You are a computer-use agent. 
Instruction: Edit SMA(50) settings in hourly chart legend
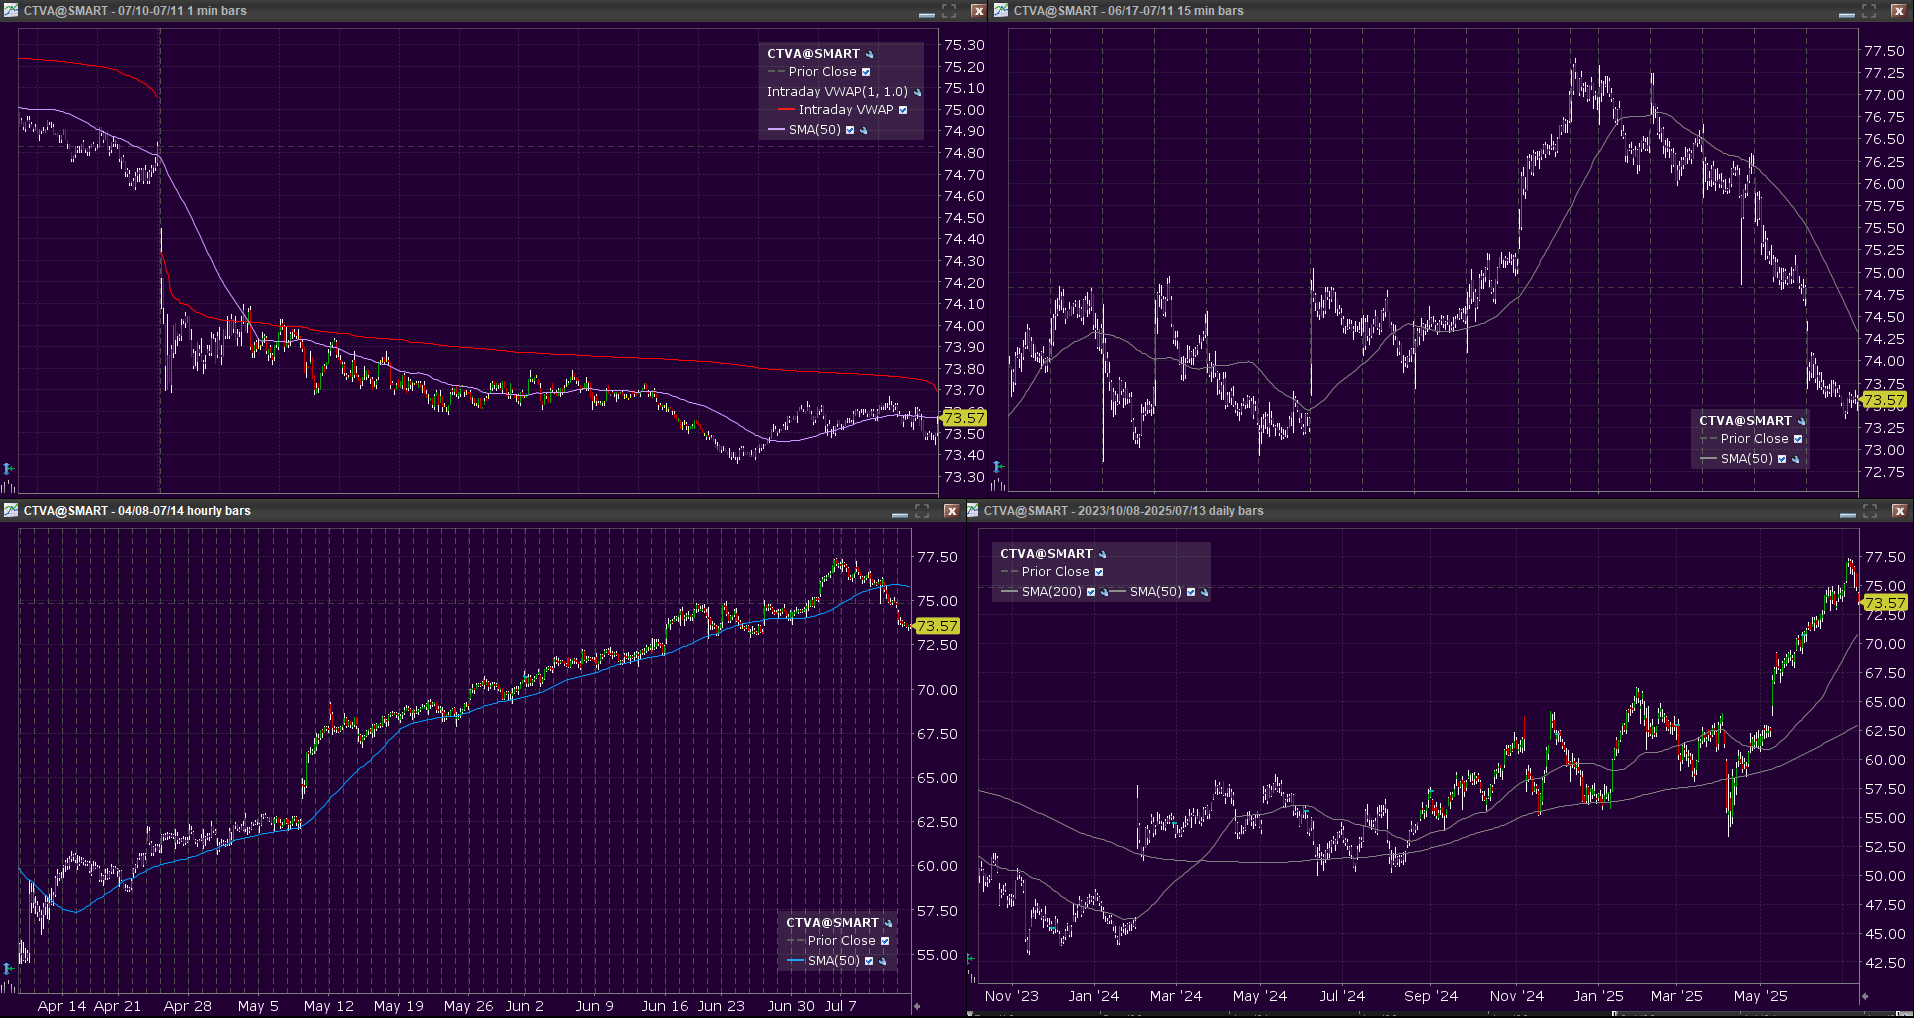point(883,961)
